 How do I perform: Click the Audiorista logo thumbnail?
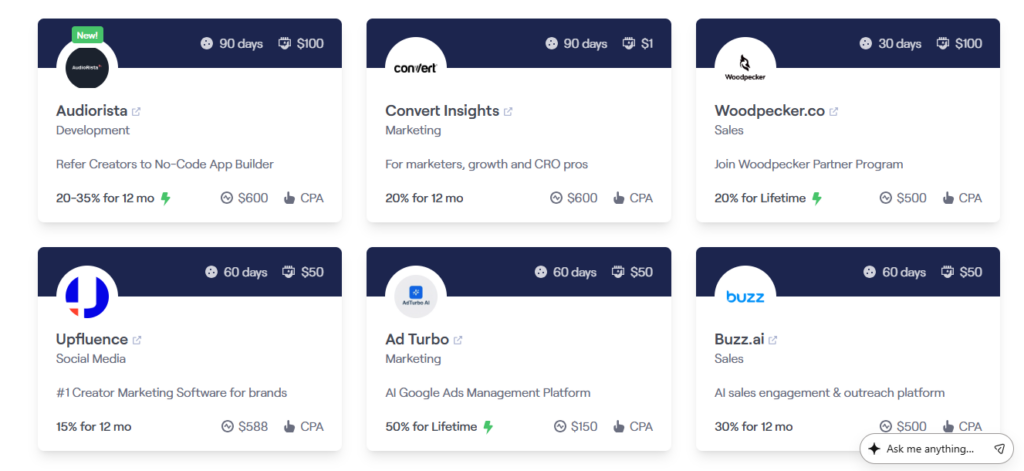click(x=87, y=68)
